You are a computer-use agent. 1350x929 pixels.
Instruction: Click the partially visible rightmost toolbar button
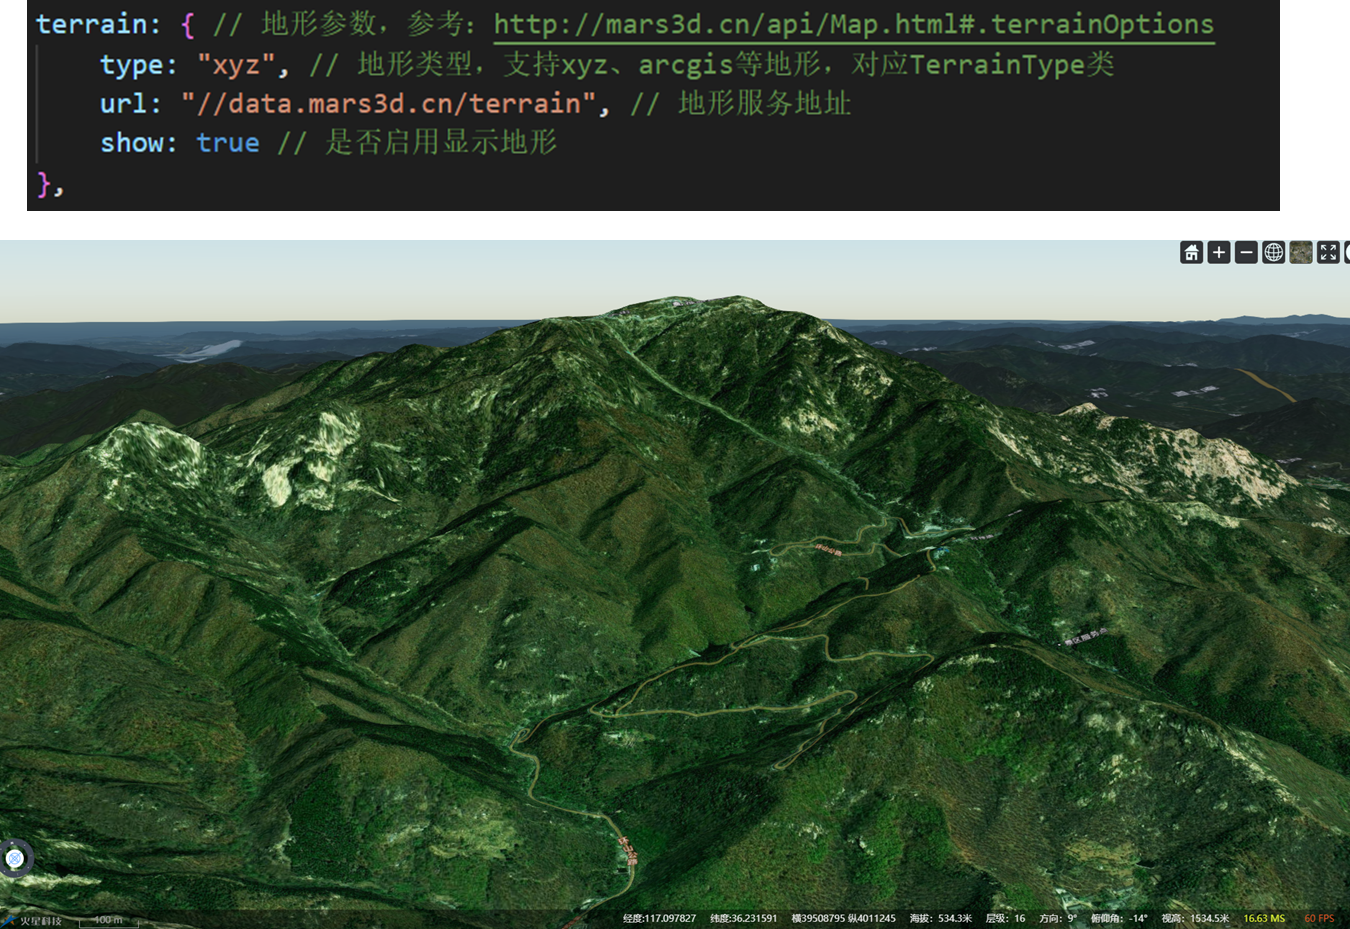[x=1346, y=253]
